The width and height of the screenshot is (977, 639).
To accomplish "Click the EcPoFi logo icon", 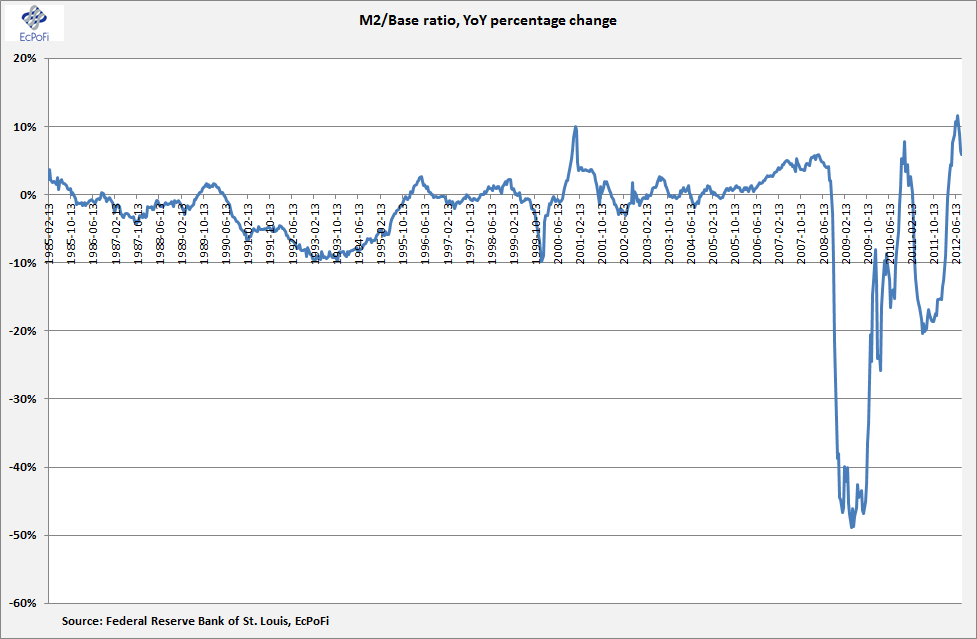I will [34, 24].
